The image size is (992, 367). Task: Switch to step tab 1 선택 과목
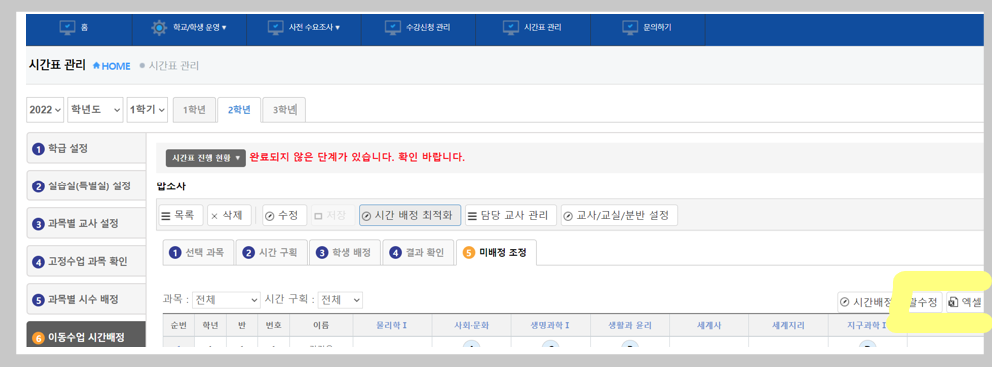pyautogui.click(x=198, y=252)
